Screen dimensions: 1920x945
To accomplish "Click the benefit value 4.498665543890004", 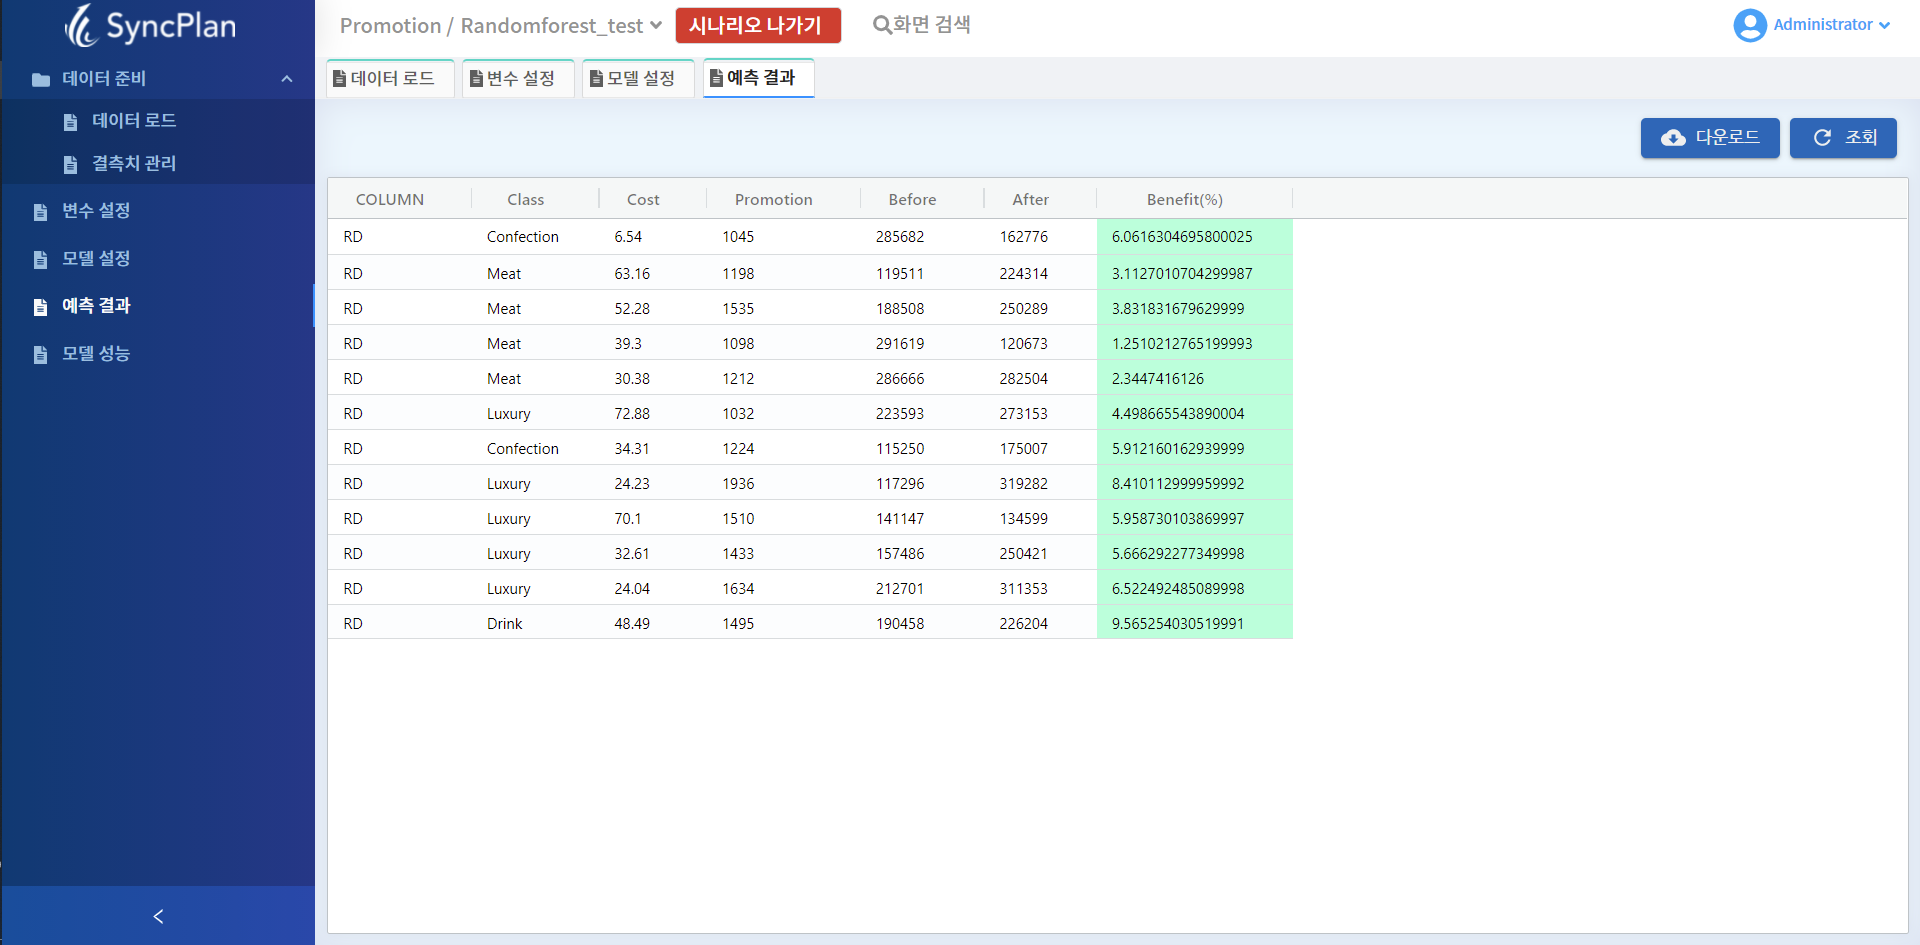I will 1178,414.
